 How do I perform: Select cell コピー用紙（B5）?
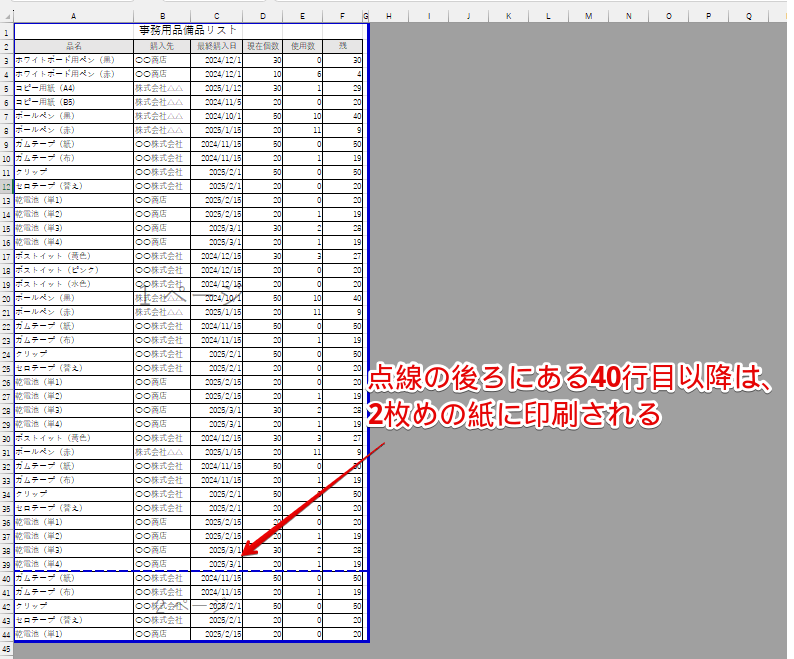[74, 102]
